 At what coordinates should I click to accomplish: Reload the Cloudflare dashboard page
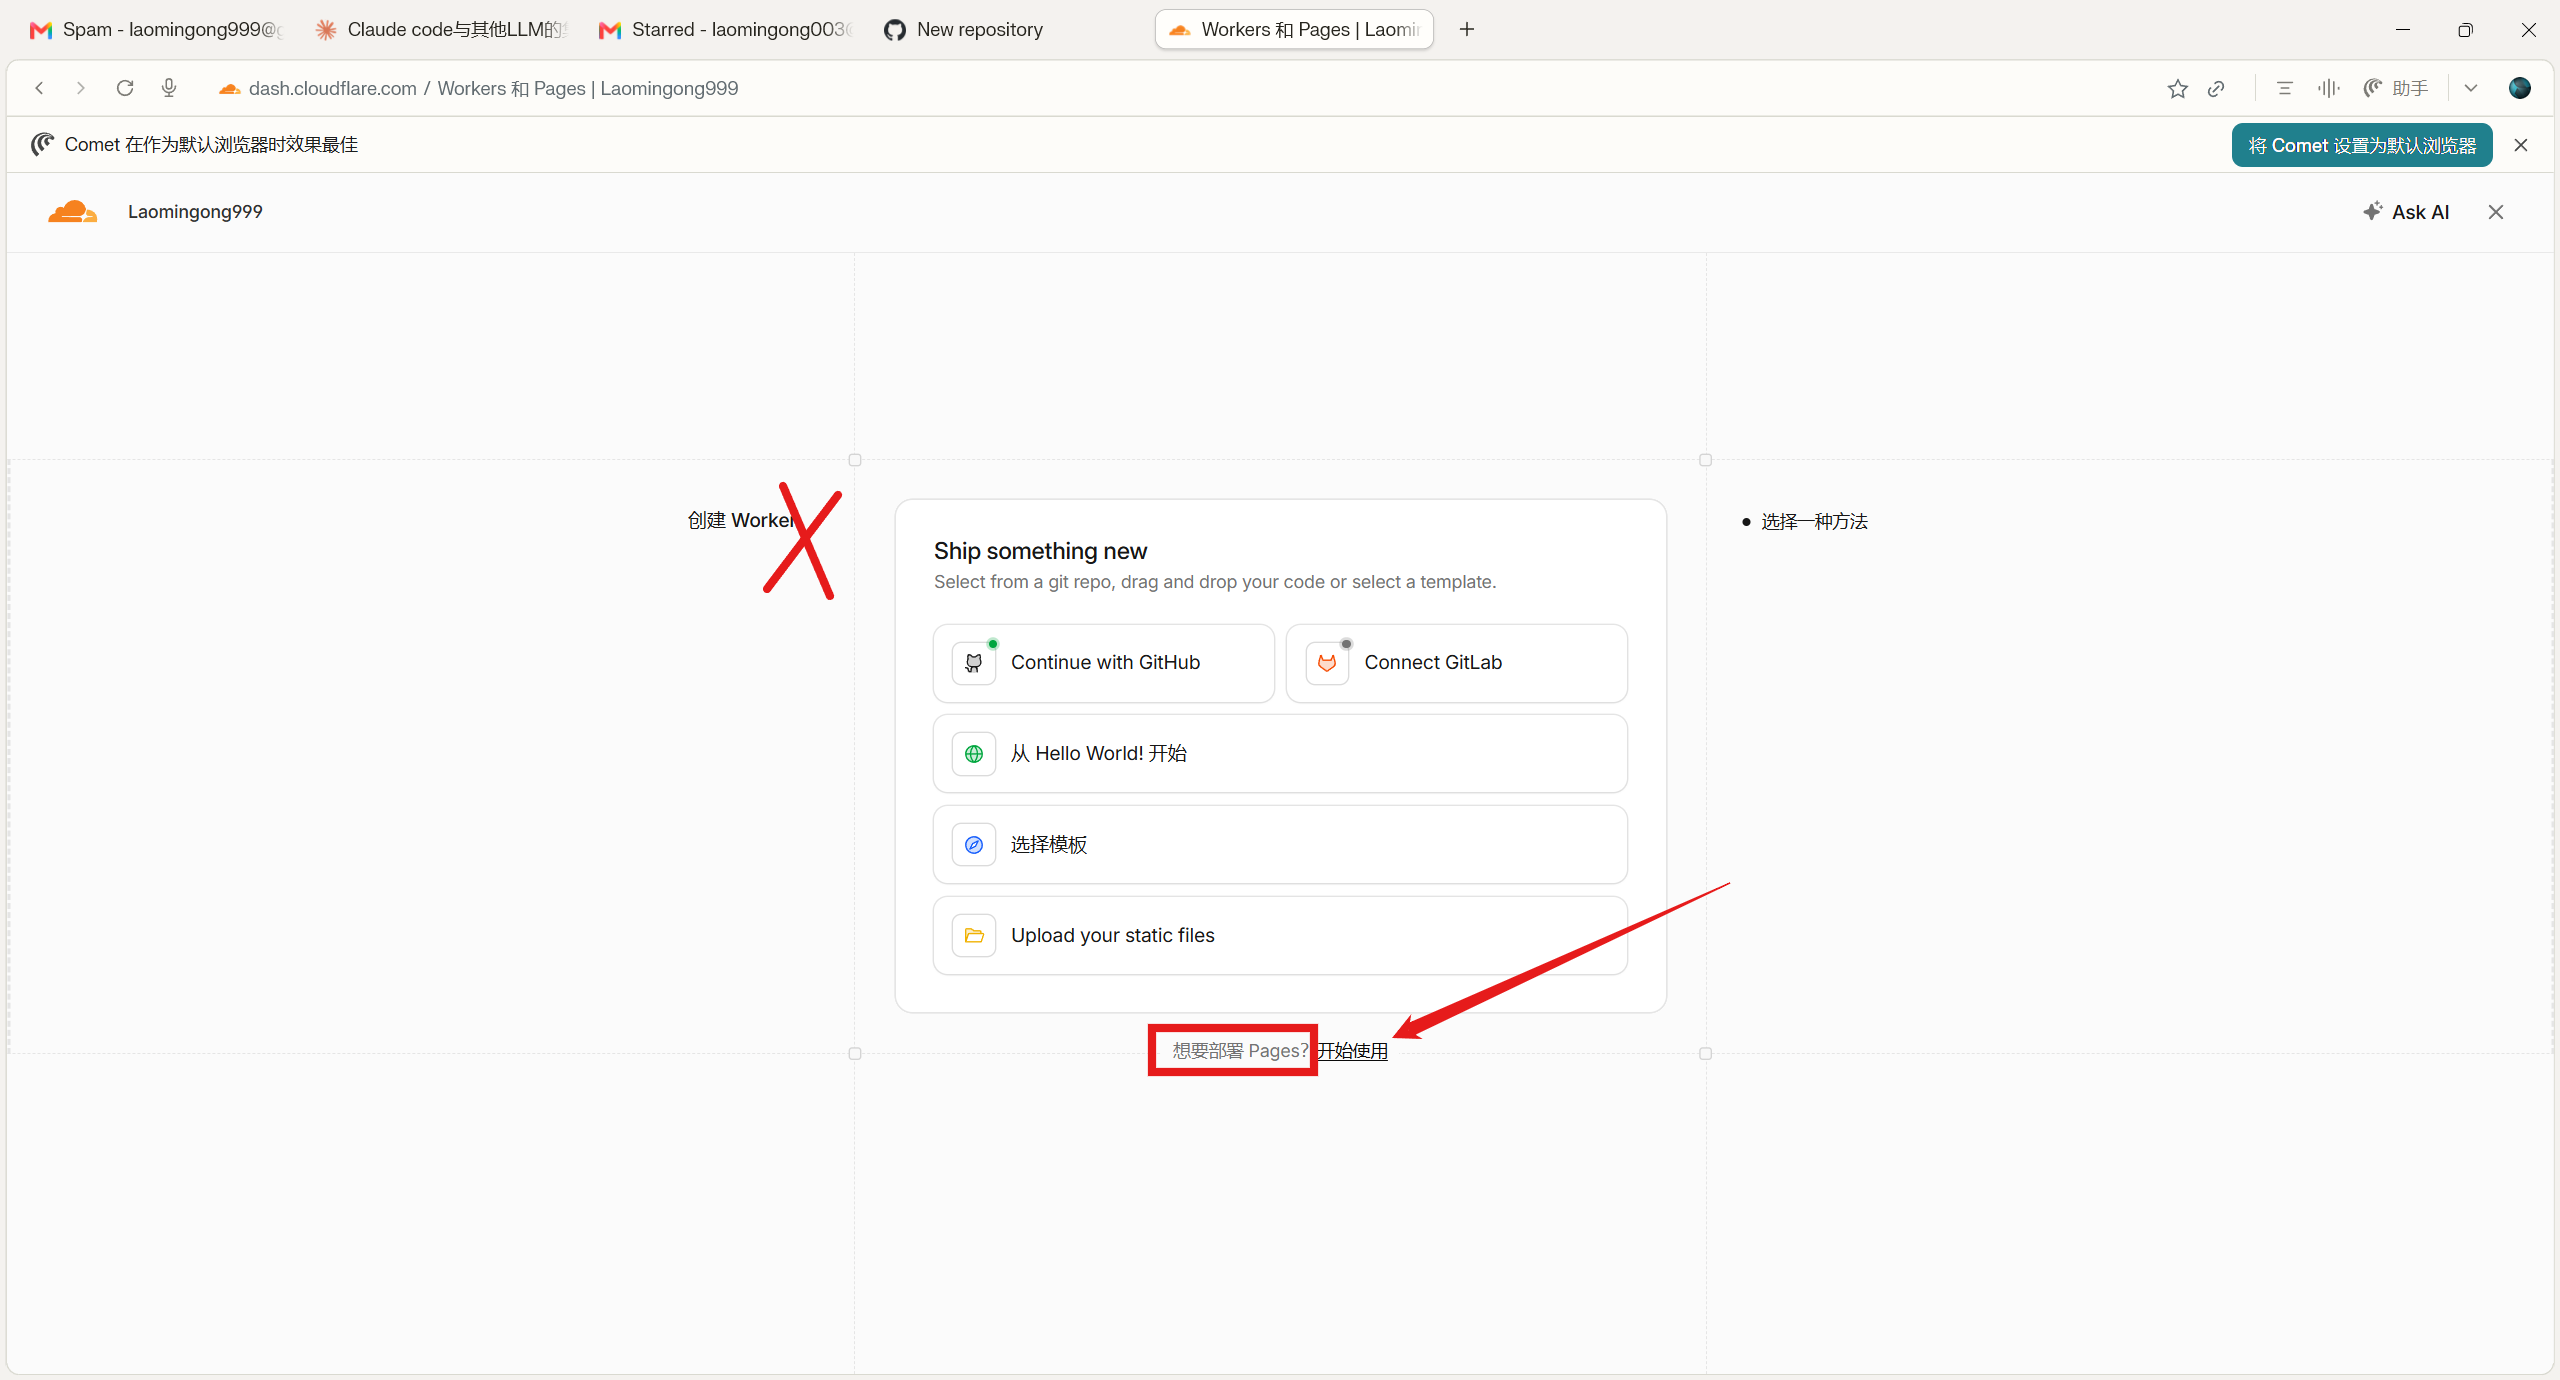[x=125, y=88]
